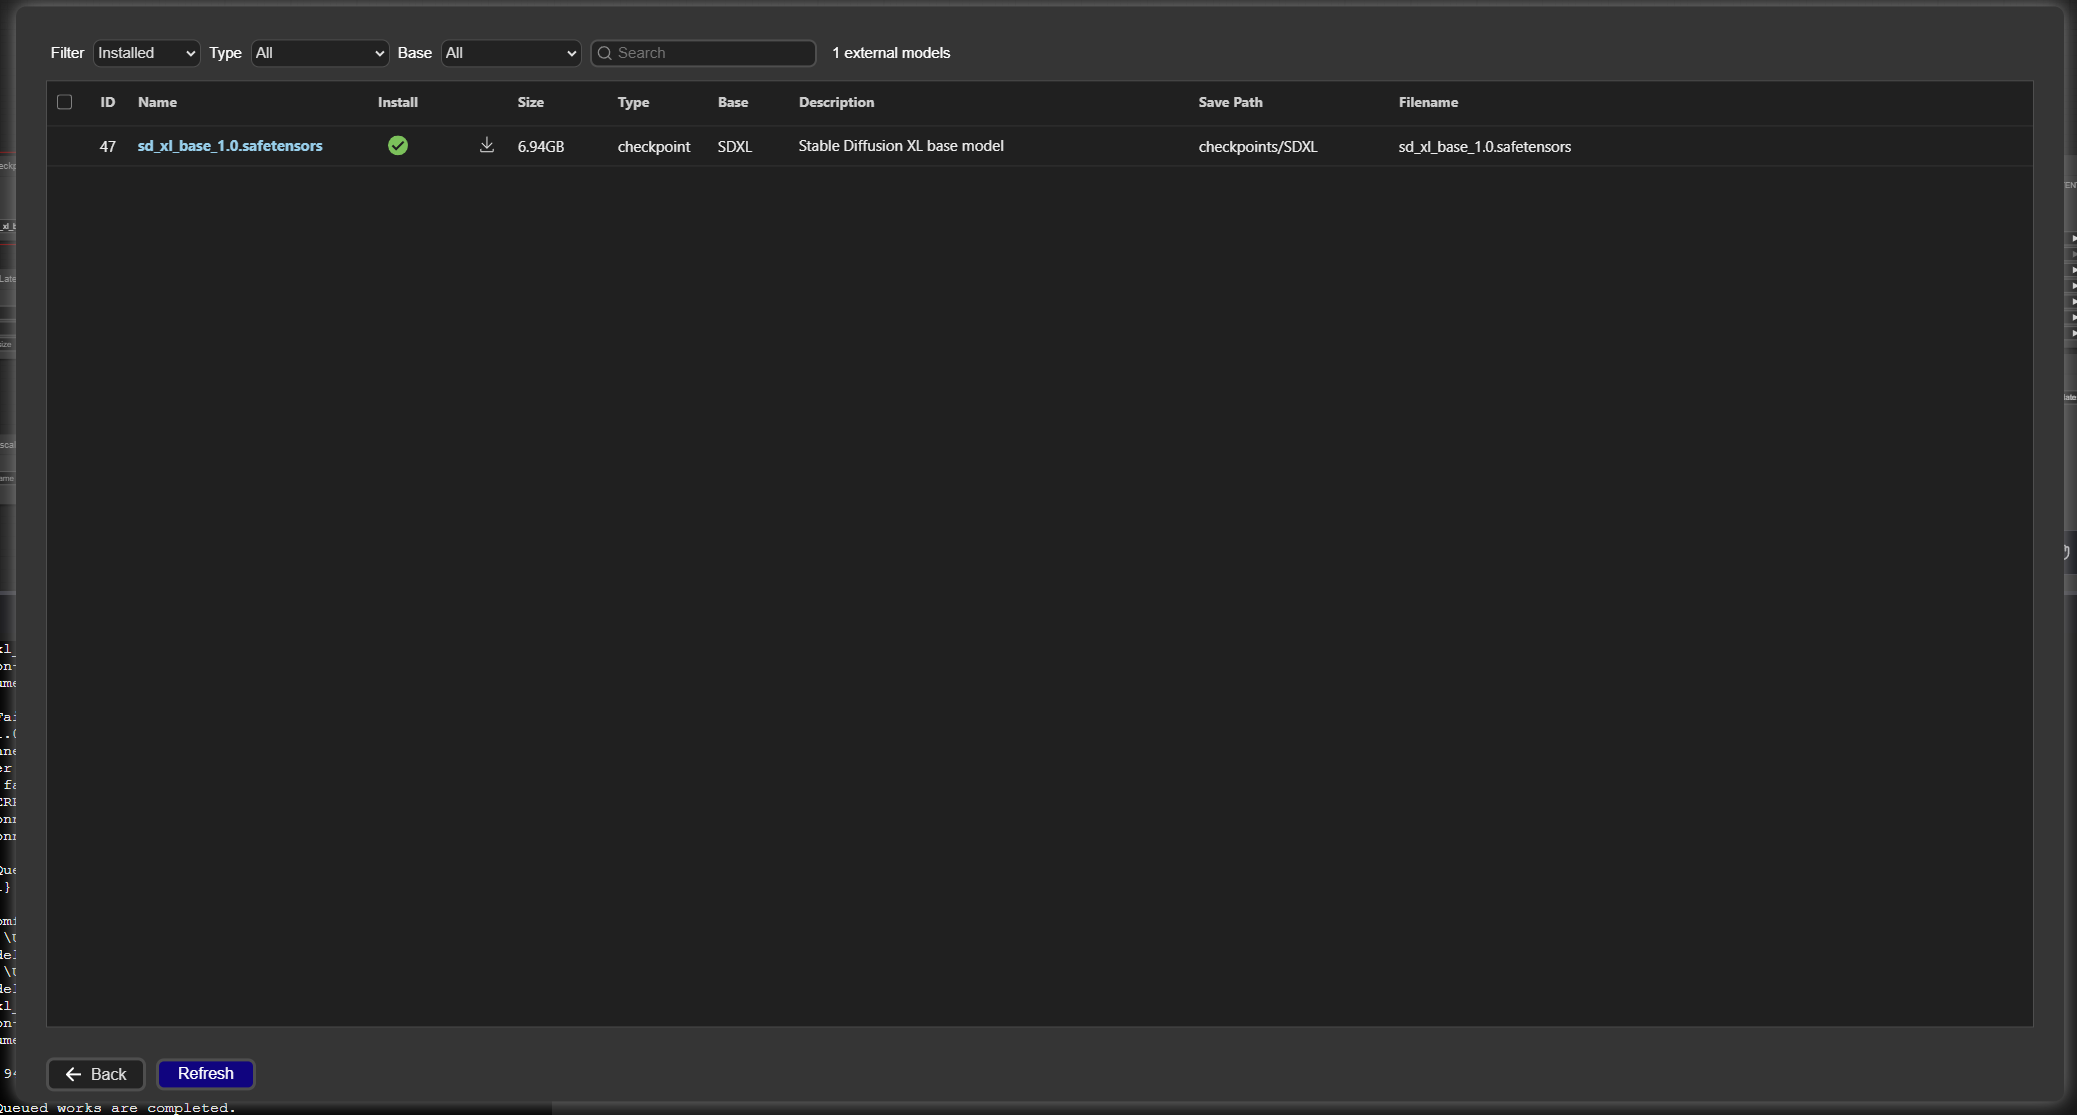Expand the Base dropdown set to All
2077x1115 pixels.
510,53
